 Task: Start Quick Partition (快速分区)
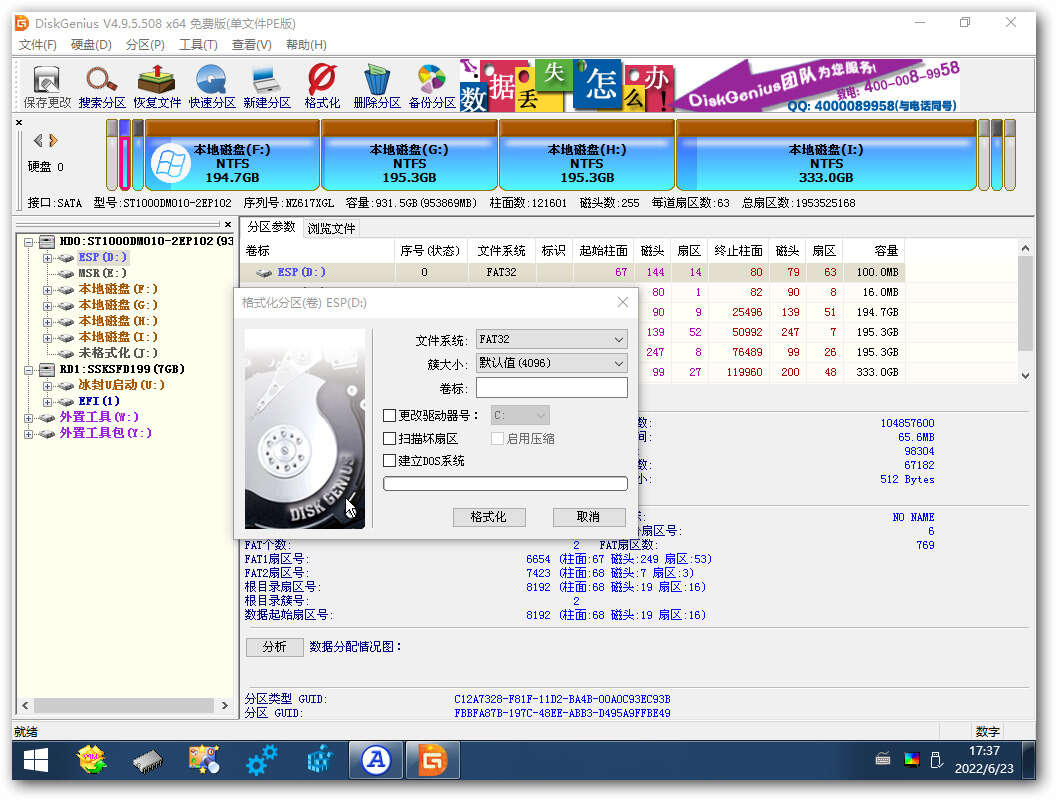click(x=211, y=87)
